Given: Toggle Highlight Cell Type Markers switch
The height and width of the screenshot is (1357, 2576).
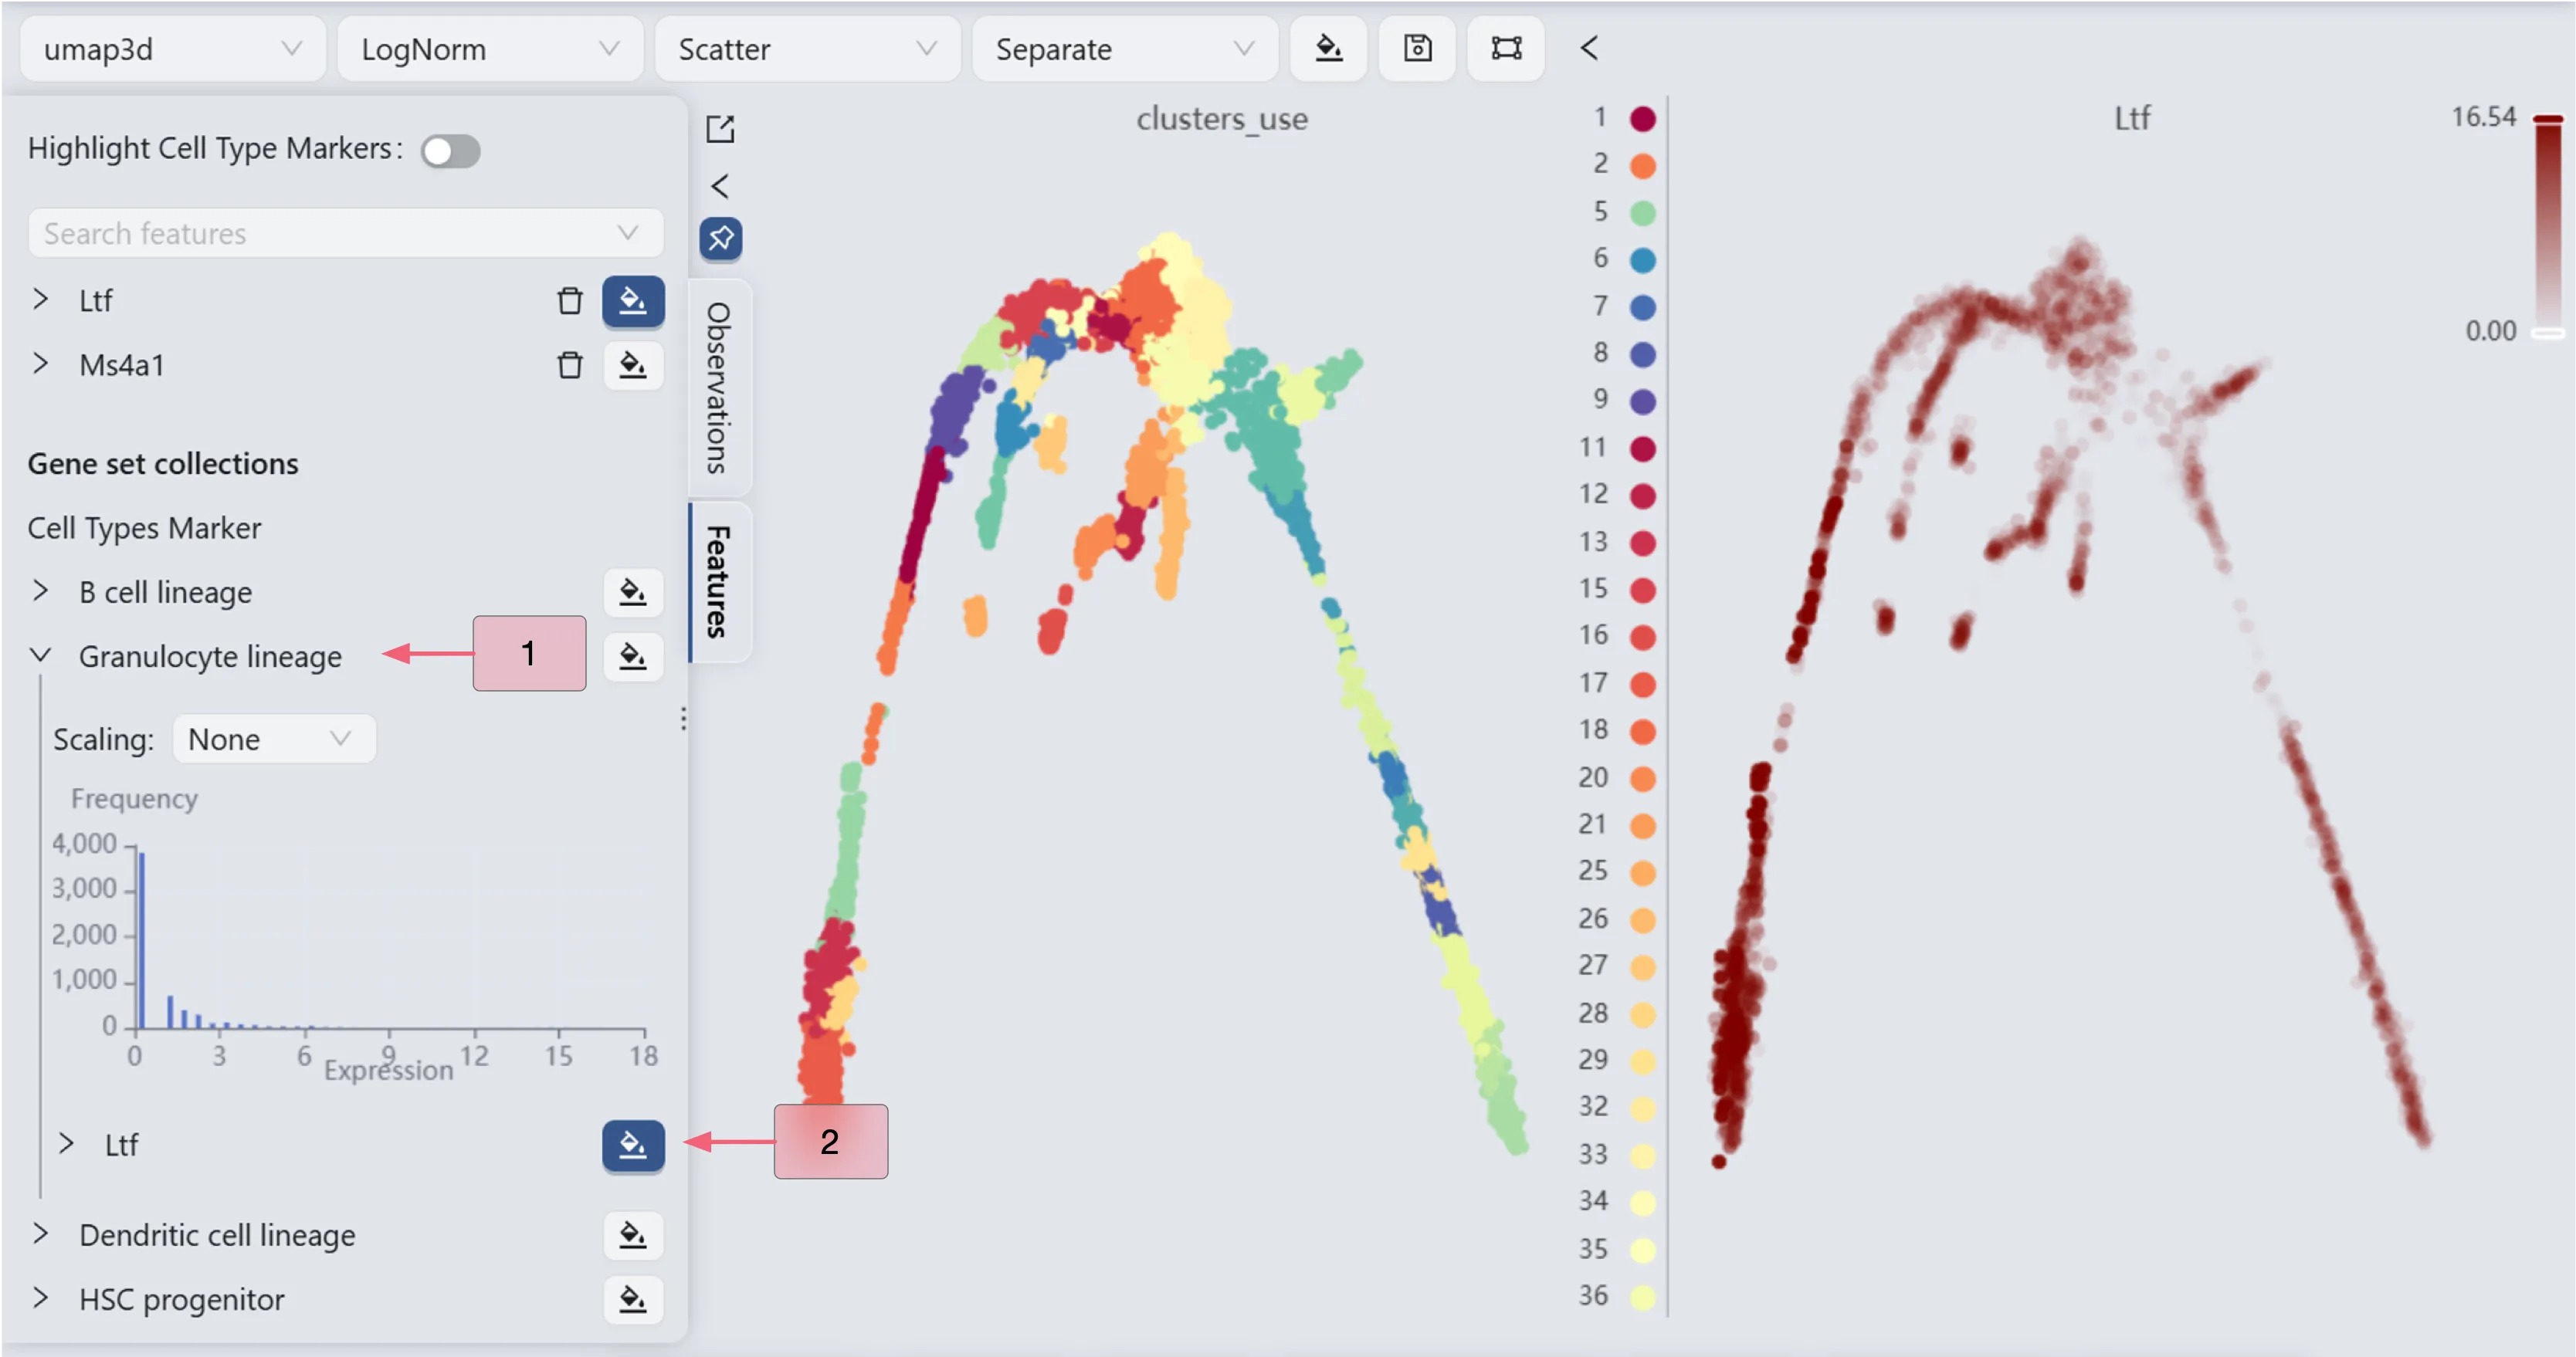Looking at the screenshot, I should pyautogui.click(x=450, y=151).
